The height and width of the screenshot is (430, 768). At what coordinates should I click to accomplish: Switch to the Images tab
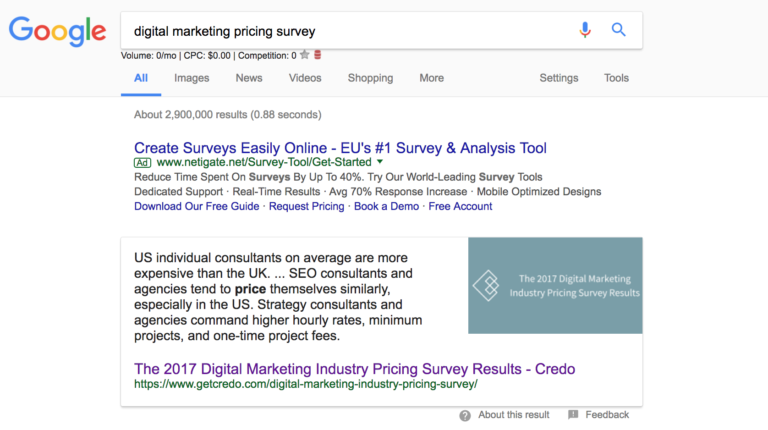point(192,78)
